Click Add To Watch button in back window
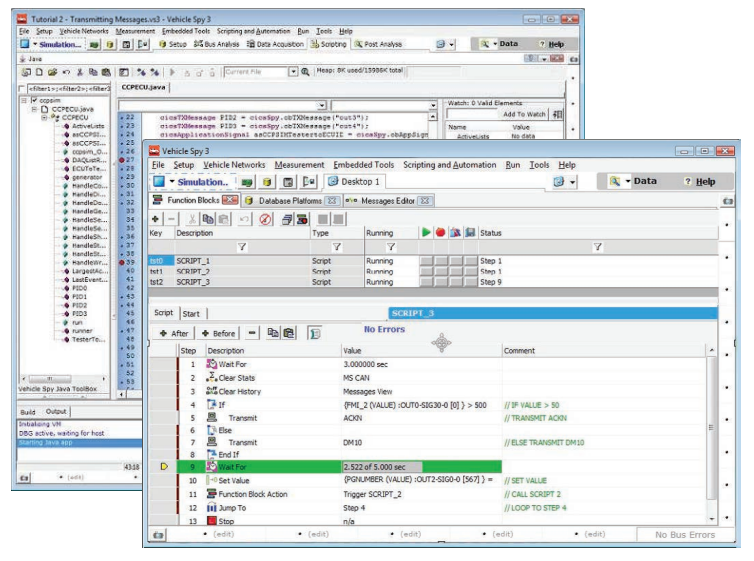 524,114
